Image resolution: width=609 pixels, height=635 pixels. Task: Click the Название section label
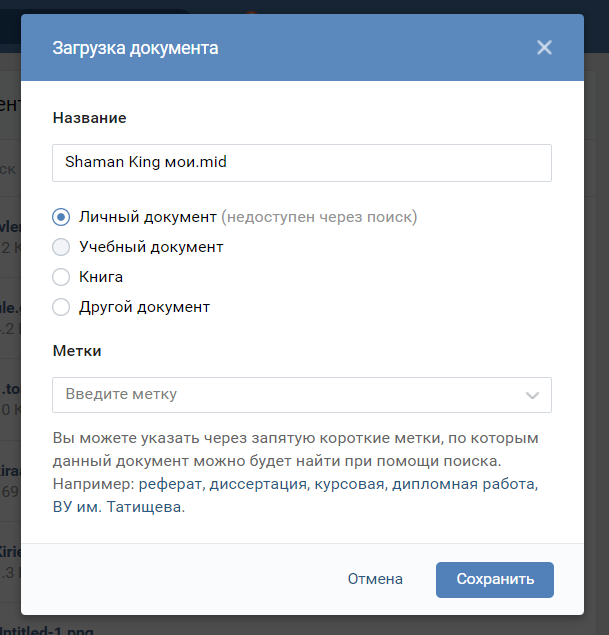tap(89, 118)
